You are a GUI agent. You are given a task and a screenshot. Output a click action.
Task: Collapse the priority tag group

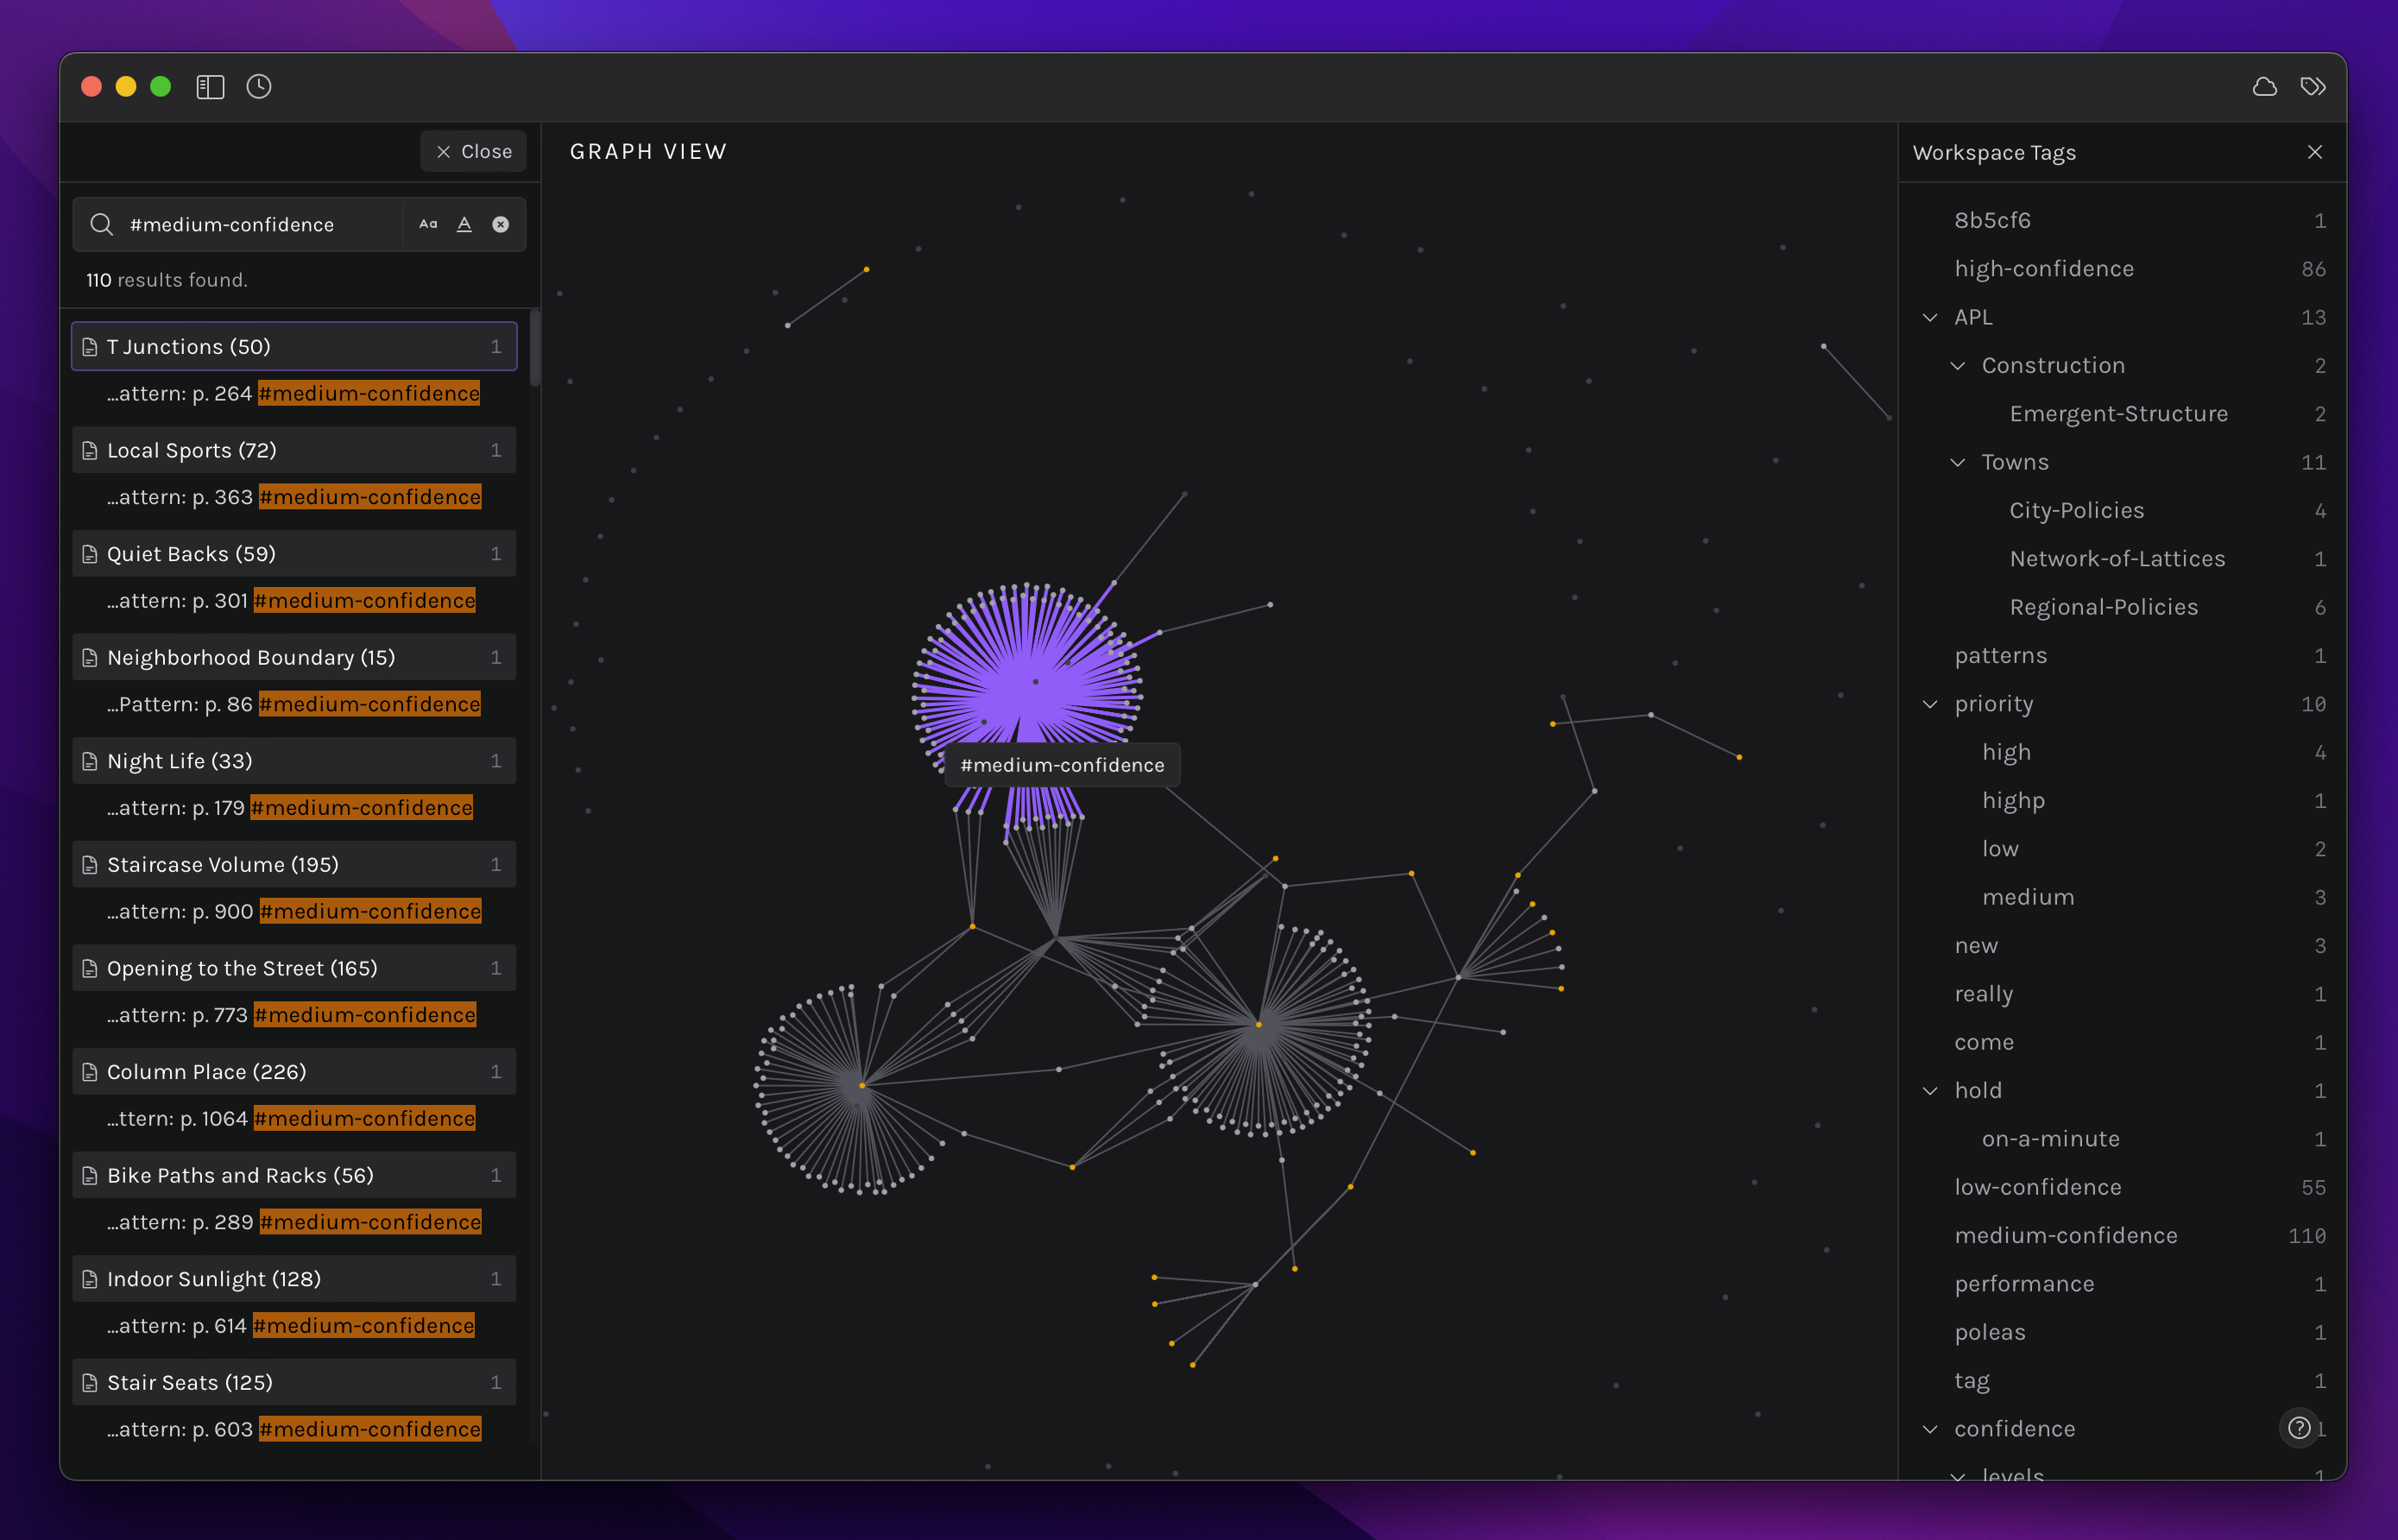click(1930, 704)
